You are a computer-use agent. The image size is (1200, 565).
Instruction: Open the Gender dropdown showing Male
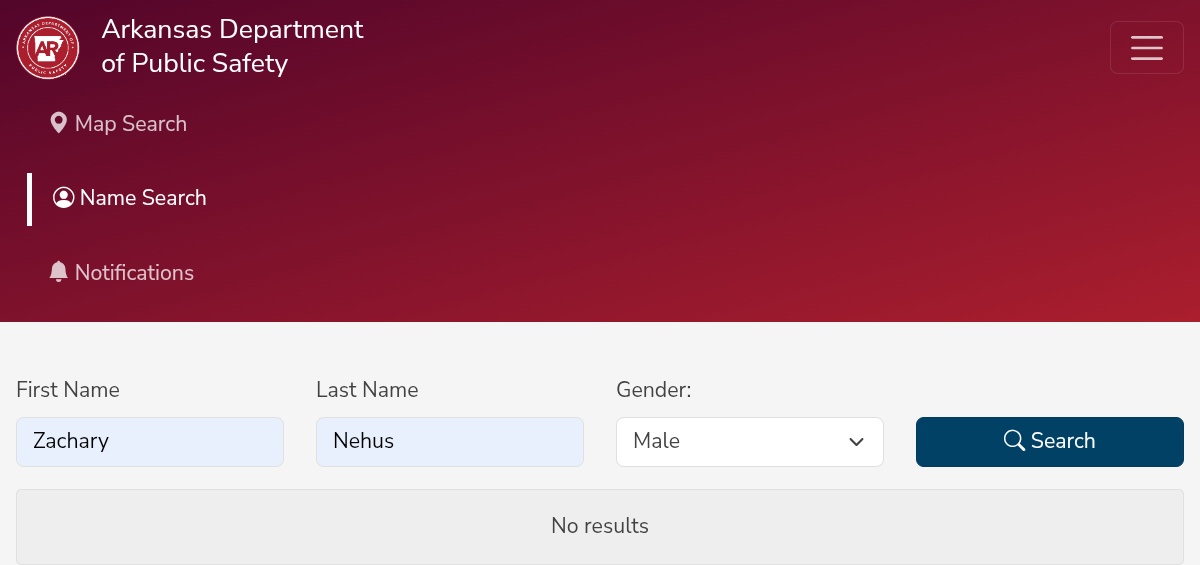pyautogui.click(x=750, y=441)
